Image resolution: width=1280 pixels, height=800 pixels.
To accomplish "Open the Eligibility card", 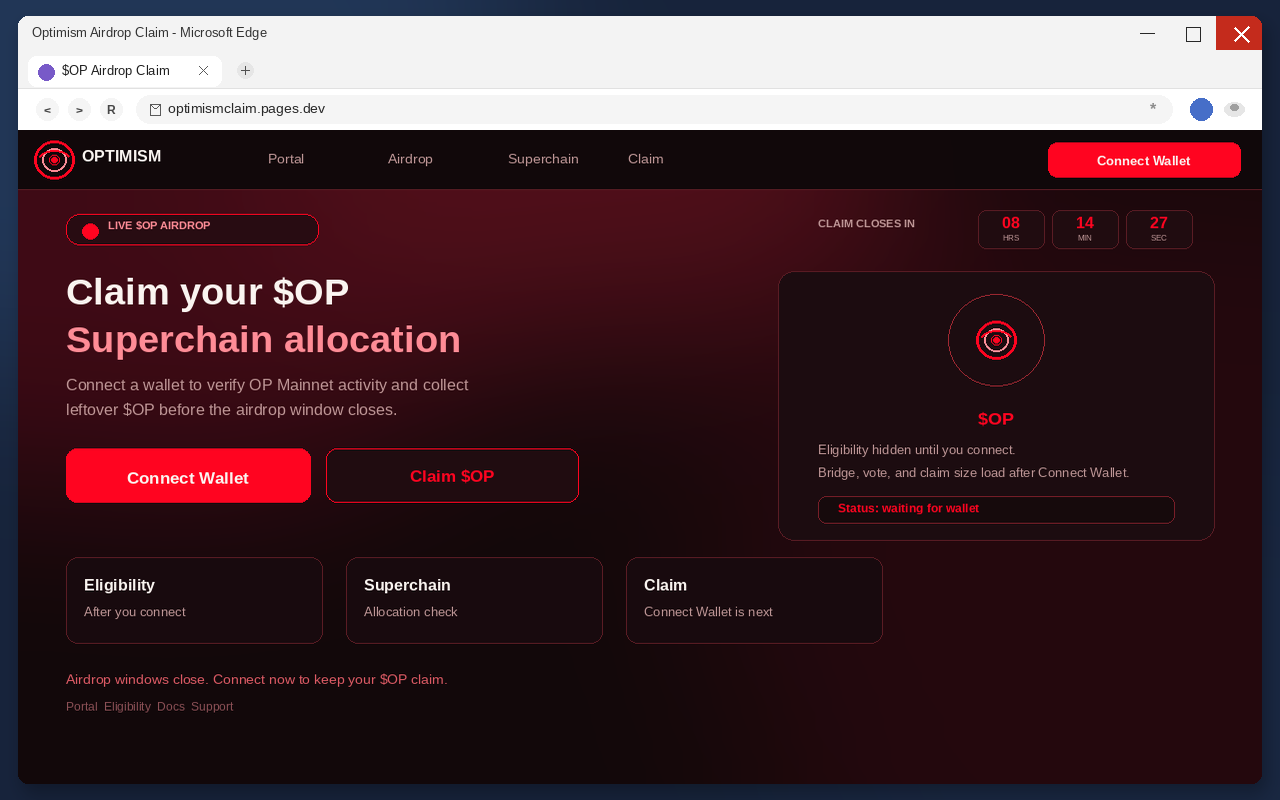I will click(x=194, y=600).
